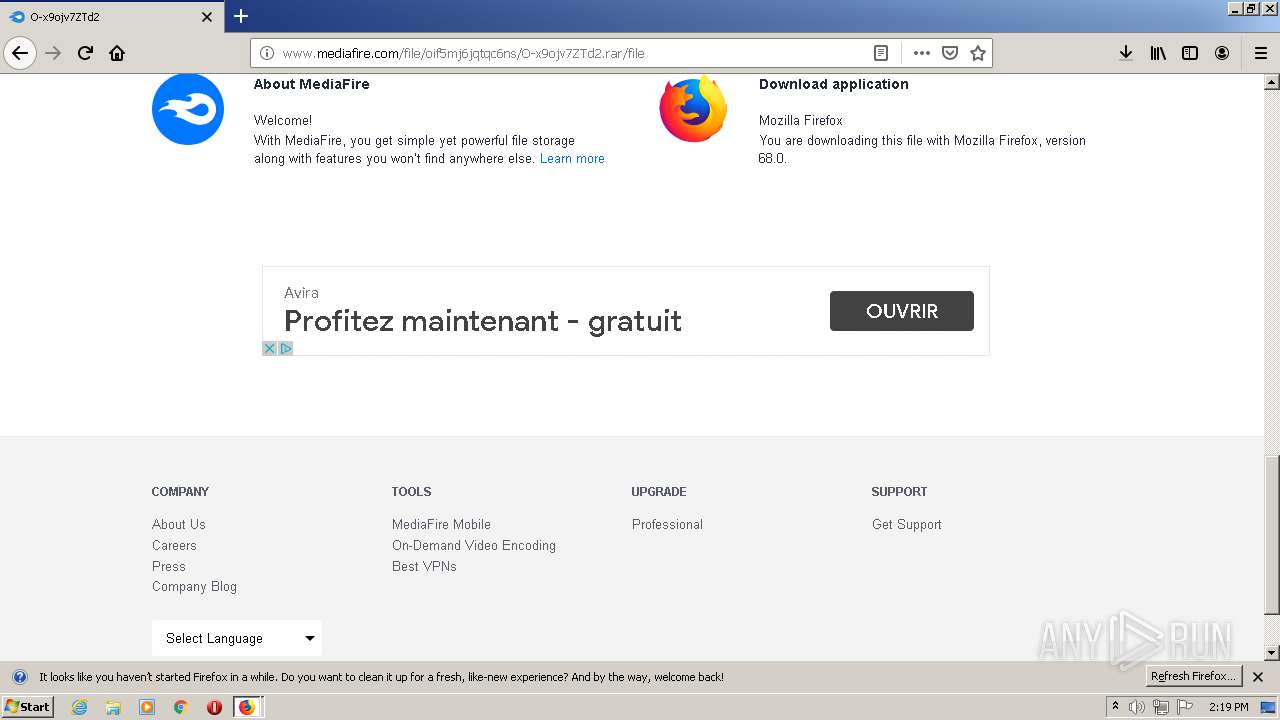1280x720 pixels.
Task: Click the Mozilla Firefox logo image
Action: (693, 108)
